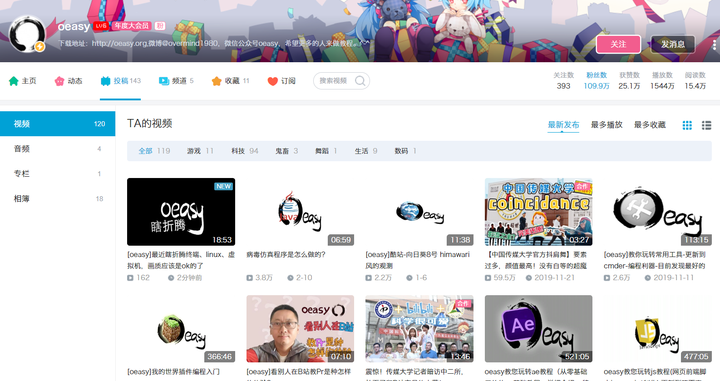Sort videos by 最多收藏
Viewport: 720px width, 381px height.
(650, 125)
